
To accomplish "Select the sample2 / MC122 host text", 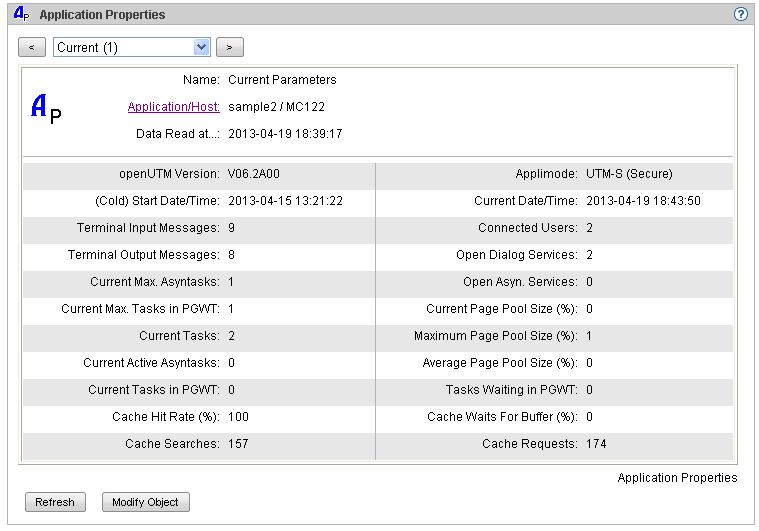I will 276,107.
